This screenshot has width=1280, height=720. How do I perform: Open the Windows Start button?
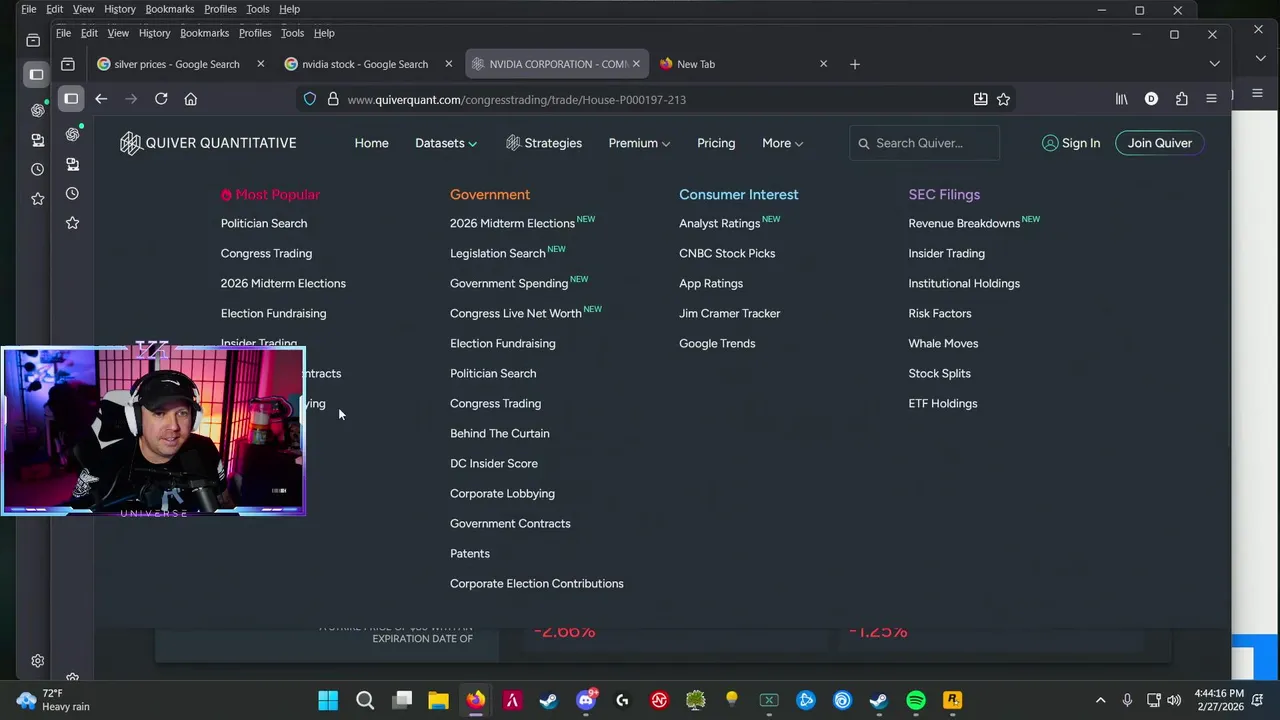(x=328, y=700)
